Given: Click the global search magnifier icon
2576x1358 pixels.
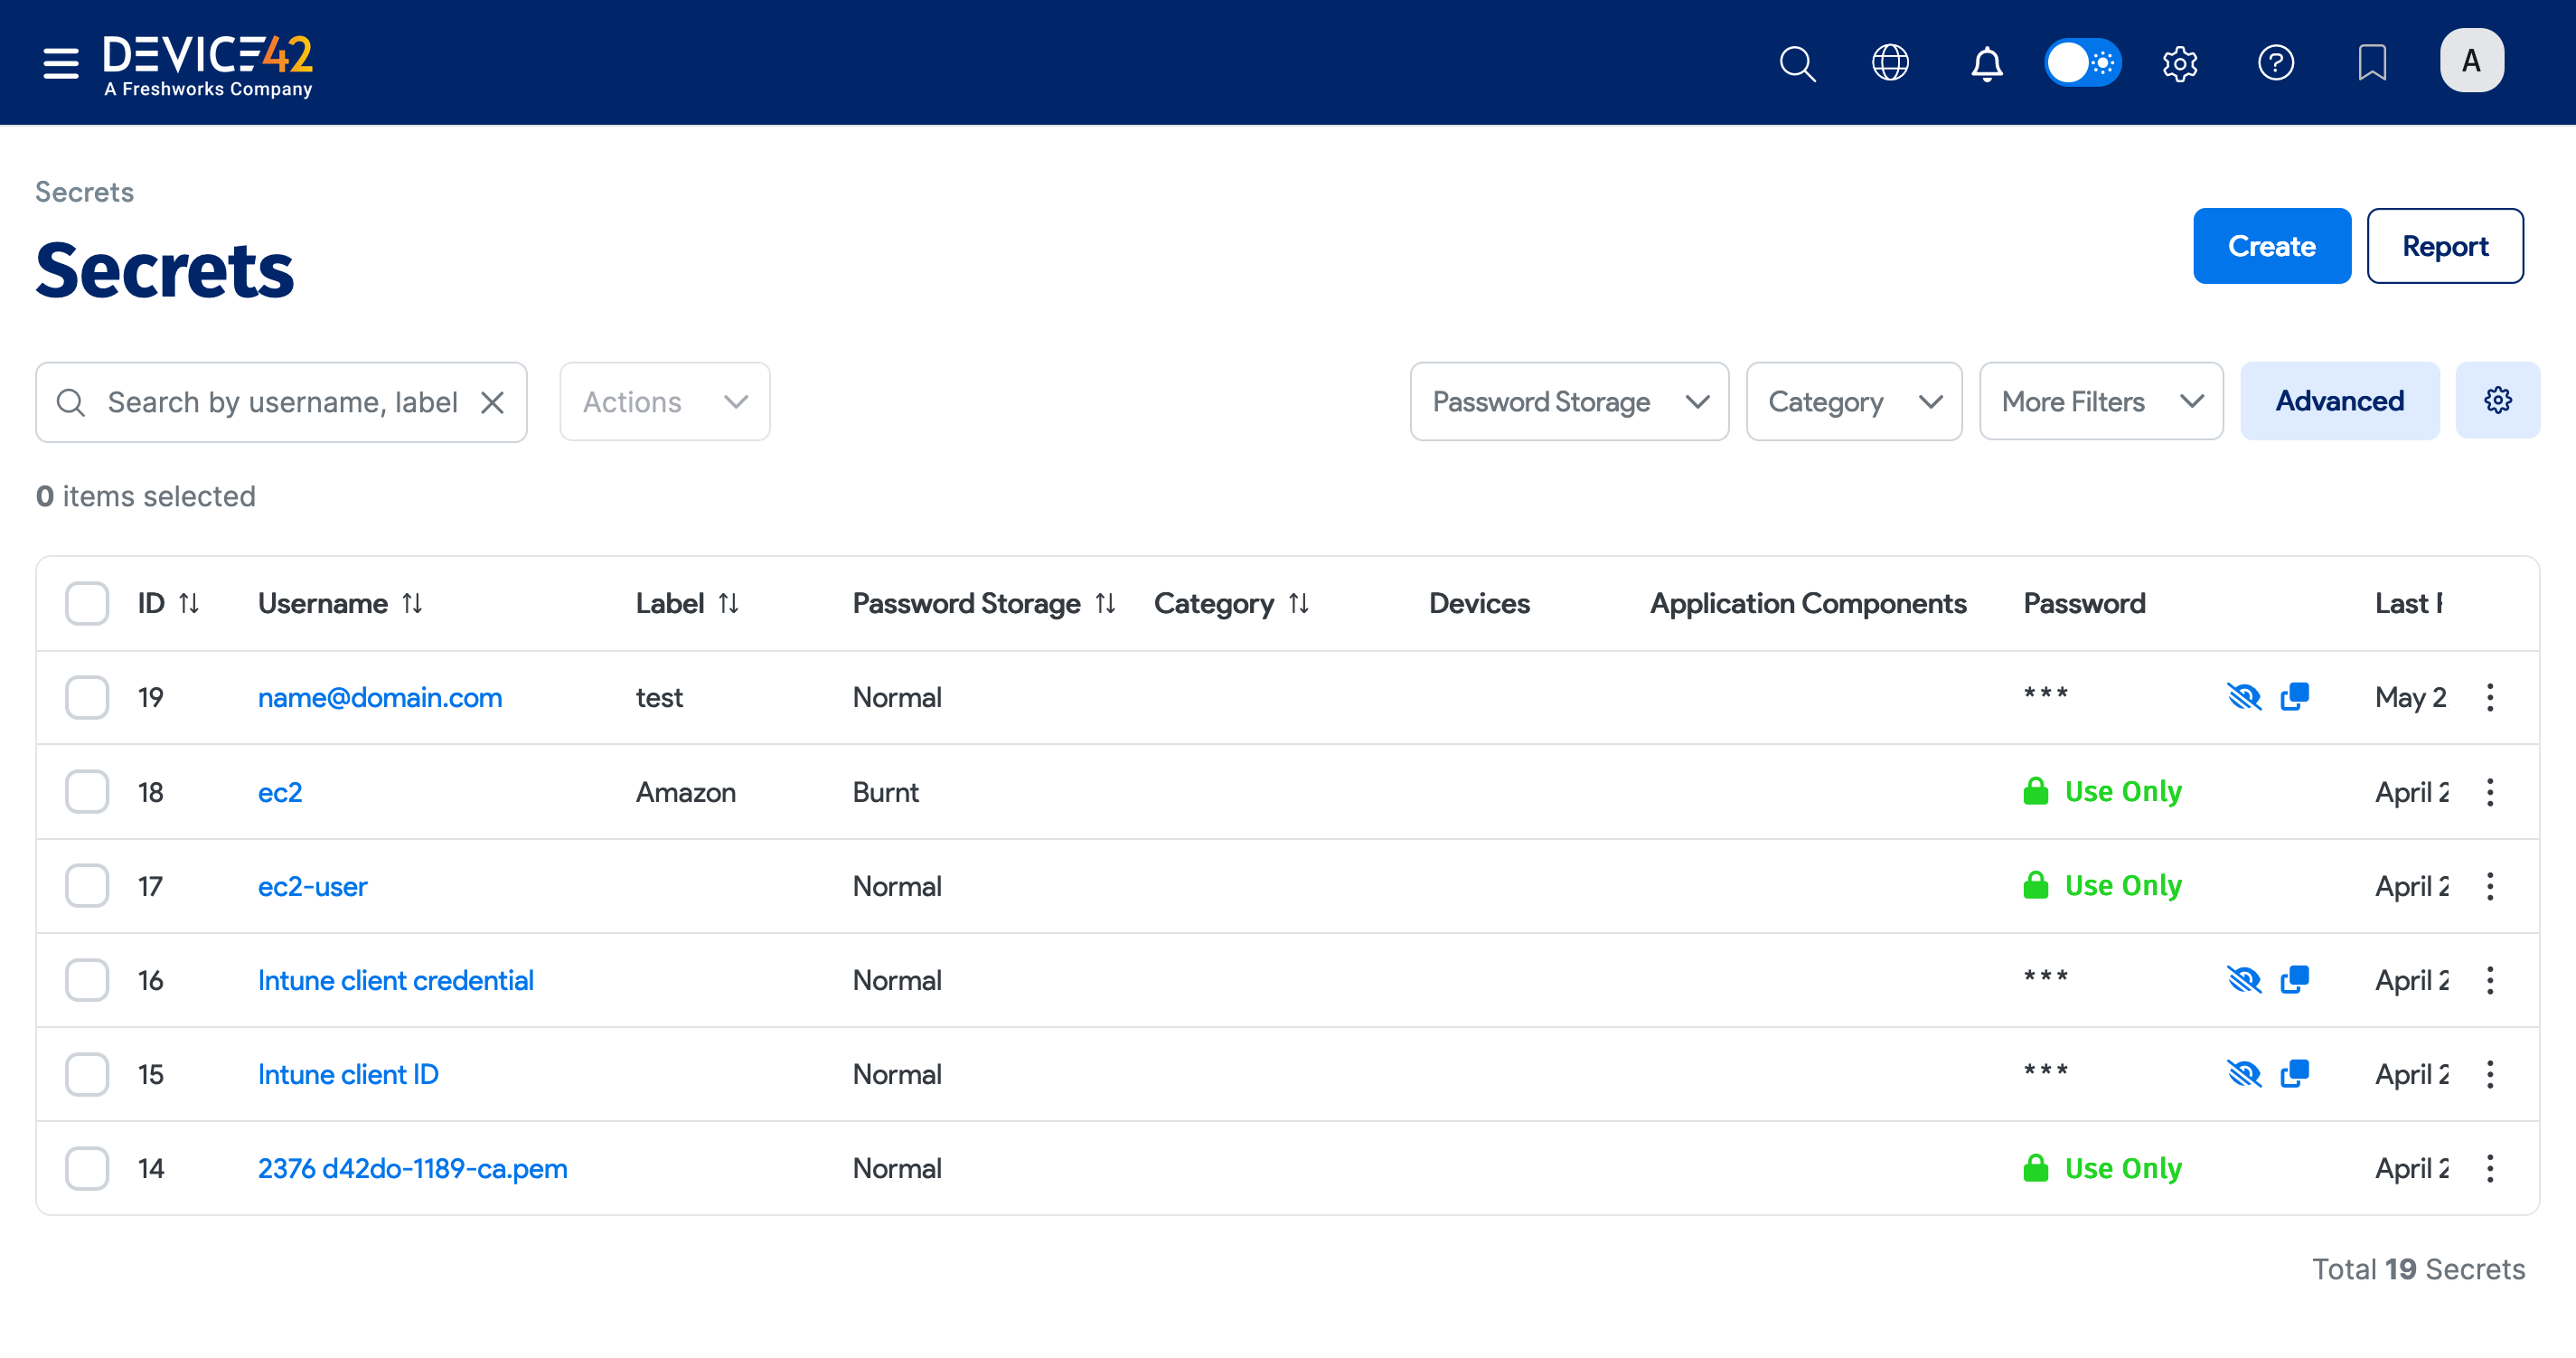Looking at the screenshot, I should pos(1797,63).
